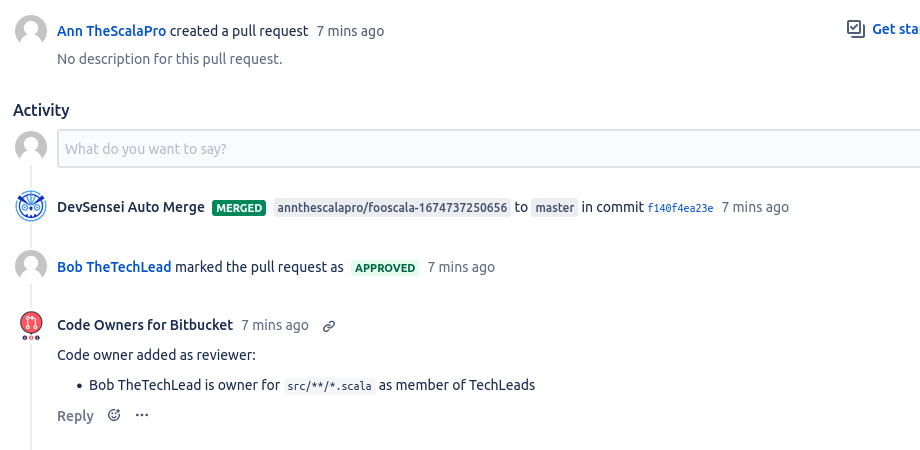Screen dimensions: 920x450
Task: Click the comment box 'What do you want to say?'
Action: pyautogui.click(x=488, y=148)
